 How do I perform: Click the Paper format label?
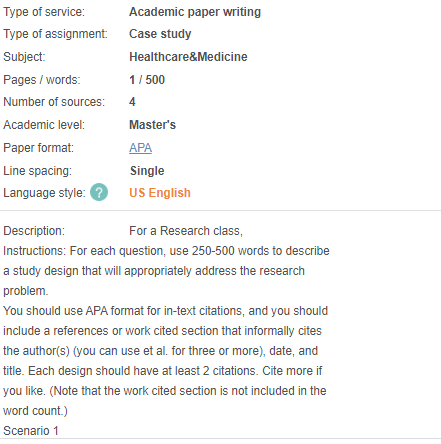[38, 148]
